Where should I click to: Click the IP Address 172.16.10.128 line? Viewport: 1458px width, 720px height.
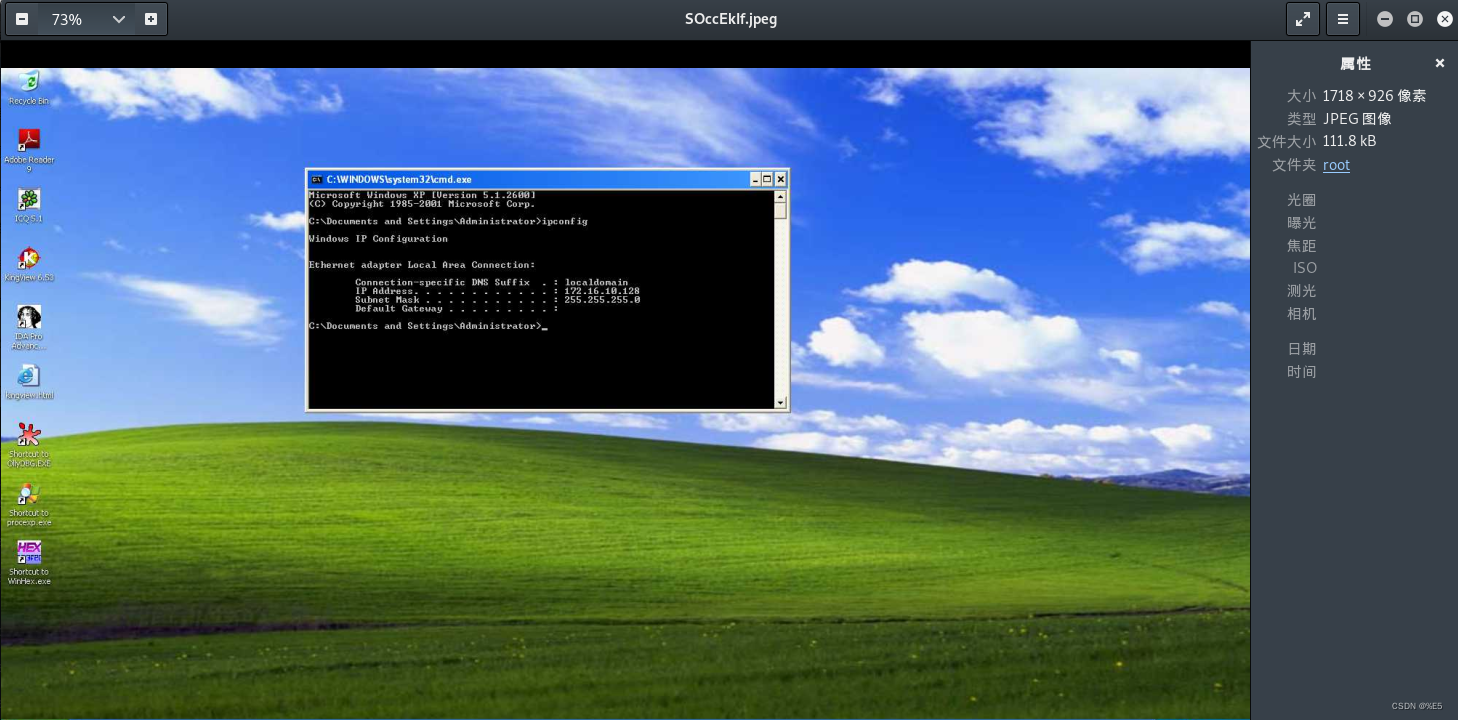point(497,291)
